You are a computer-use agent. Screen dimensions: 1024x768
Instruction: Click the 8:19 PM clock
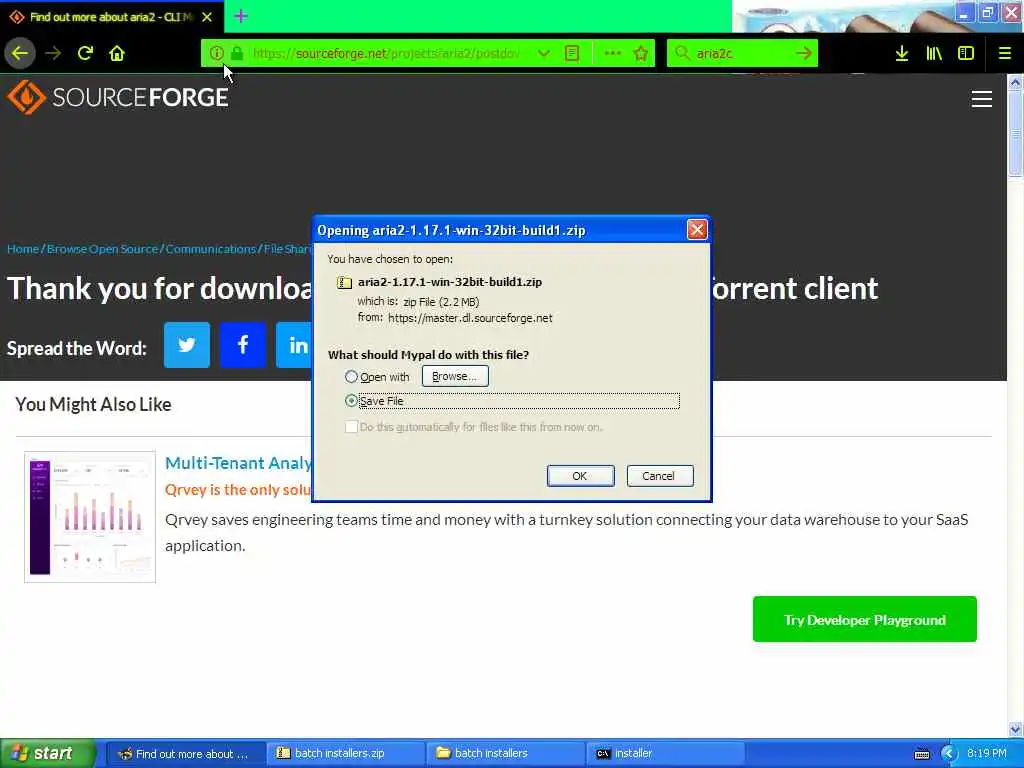[x=987, y=754]
